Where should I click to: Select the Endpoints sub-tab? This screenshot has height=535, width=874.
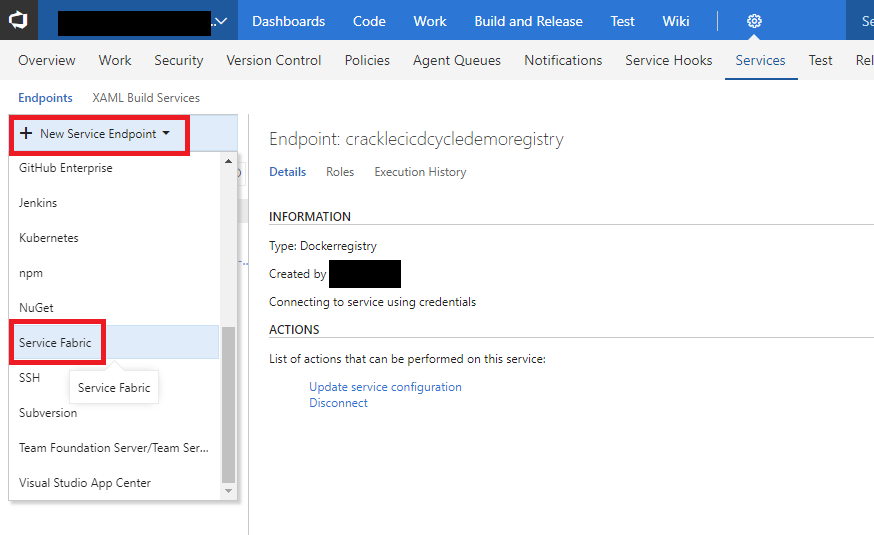[x=45, y=98]
